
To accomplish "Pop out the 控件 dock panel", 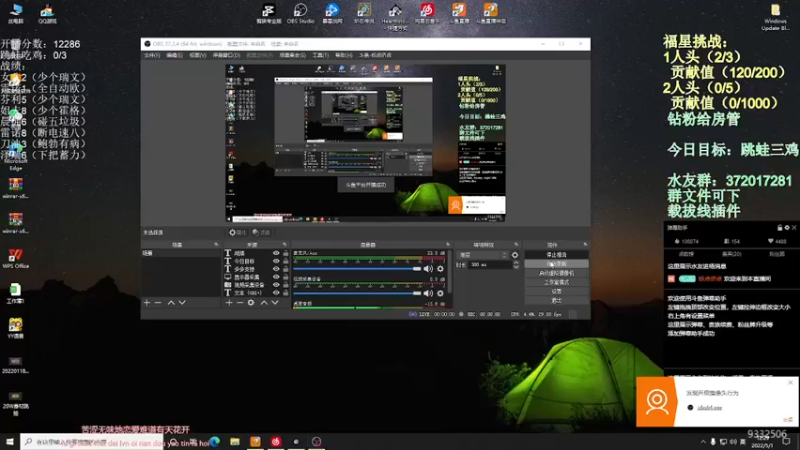I will pos(585,245).
